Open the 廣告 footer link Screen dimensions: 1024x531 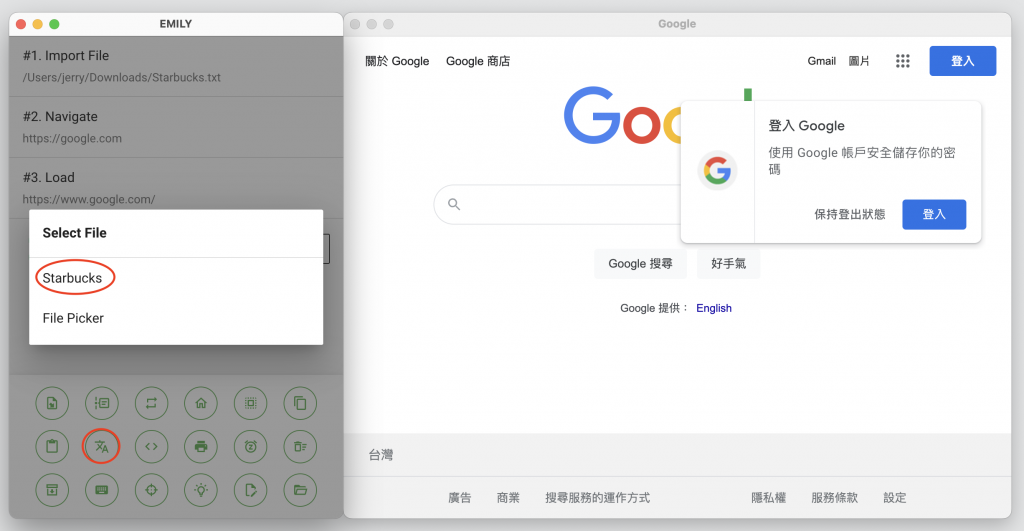point(460,498)
